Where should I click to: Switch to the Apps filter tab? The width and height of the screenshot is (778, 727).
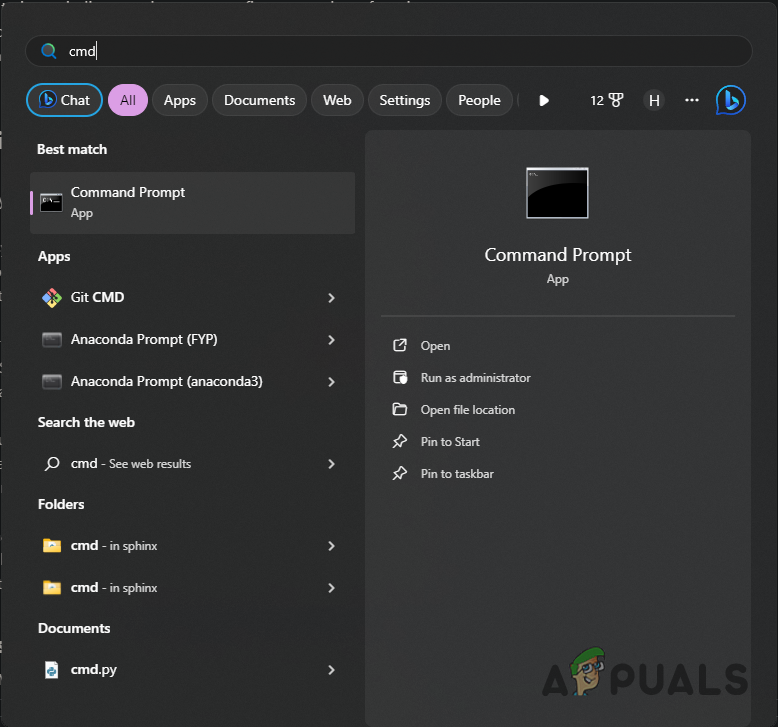coord(180,100)
